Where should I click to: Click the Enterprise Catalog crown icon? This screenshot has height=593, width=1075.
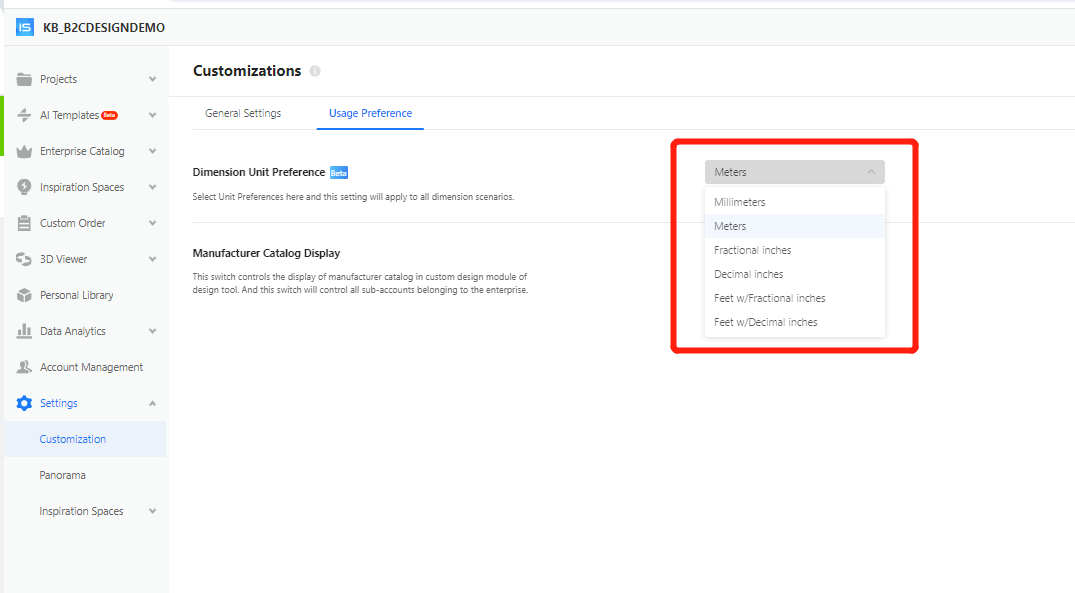[24, 151]
